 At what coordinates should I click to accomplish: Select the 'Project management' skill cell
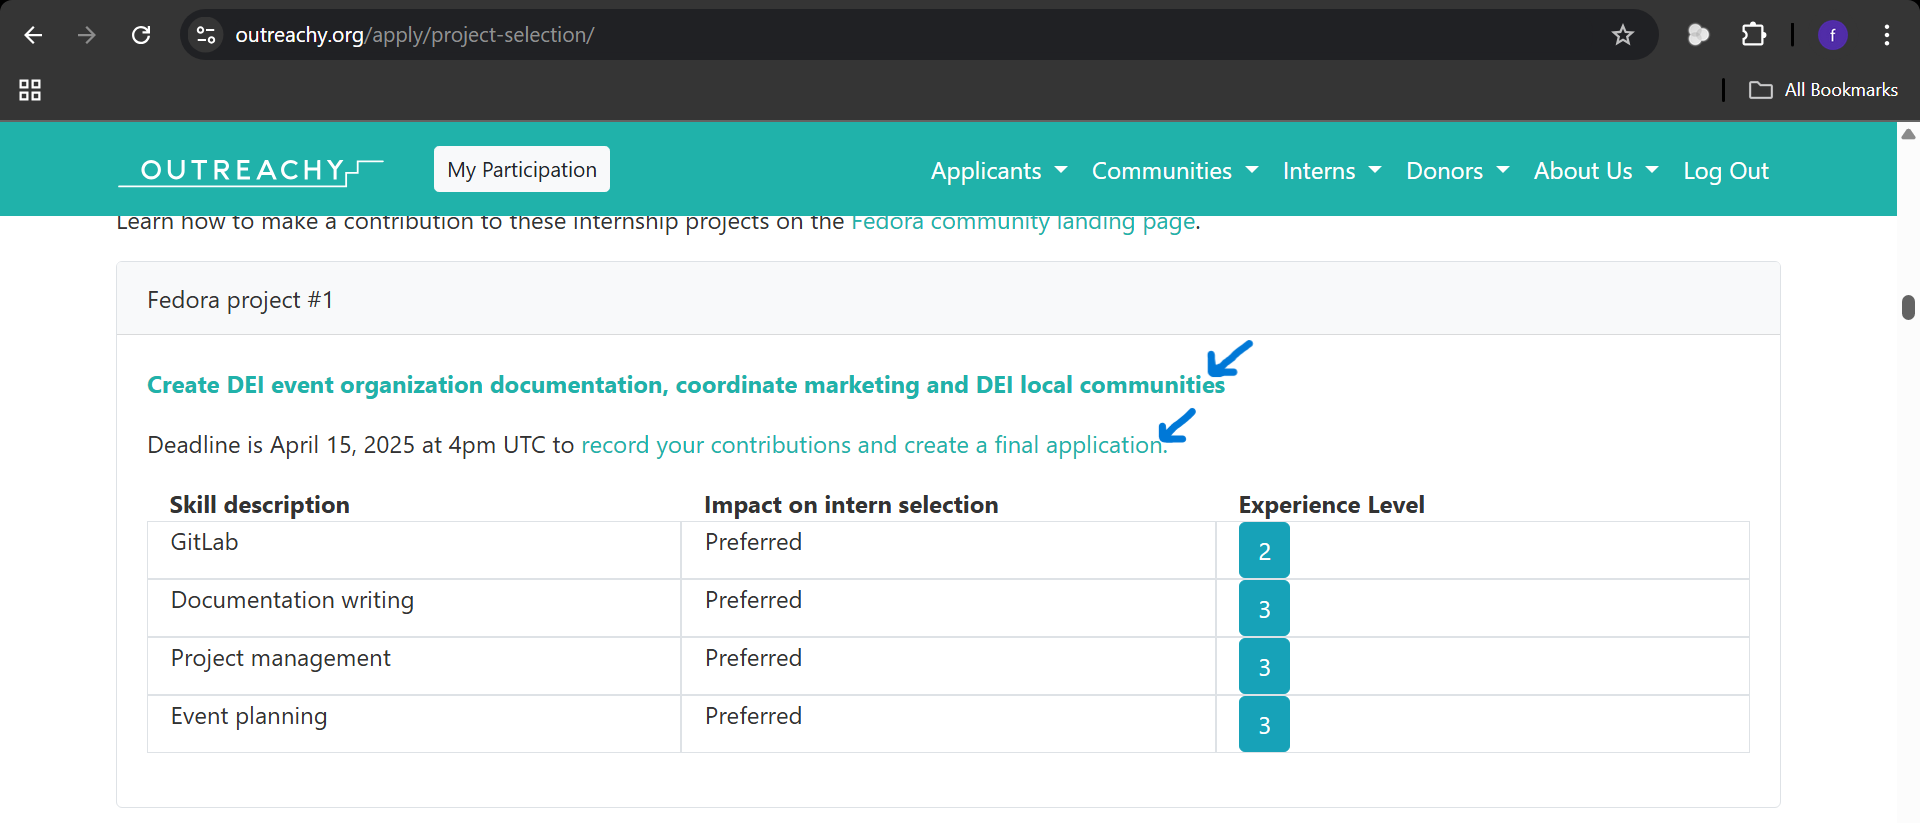(x=414, y=666)
